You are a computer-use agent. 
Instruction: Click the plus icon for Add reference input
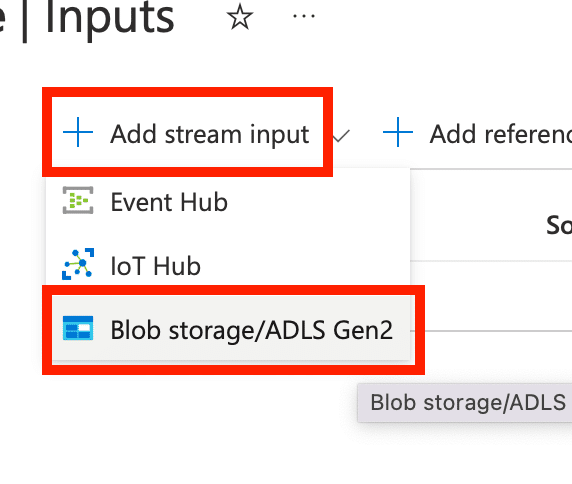coord(398,132)
